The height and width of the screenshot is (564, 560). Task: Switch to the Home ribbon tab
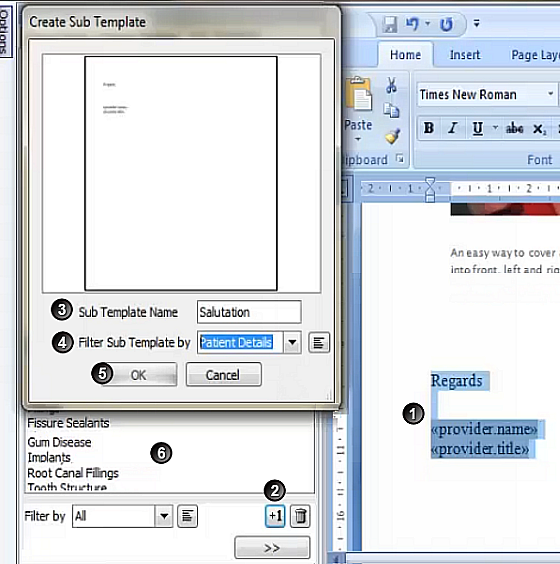click(405, 55)
